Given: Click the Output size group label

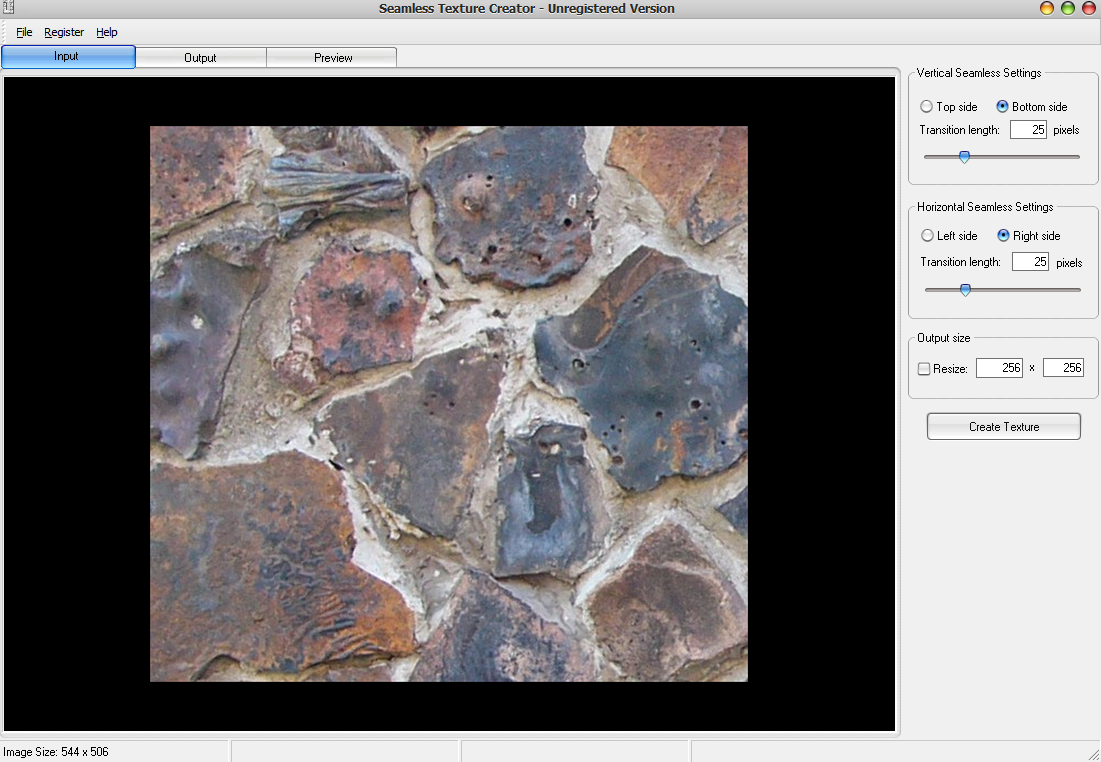Looking at the screenshot, I should (x=944, y=338).
